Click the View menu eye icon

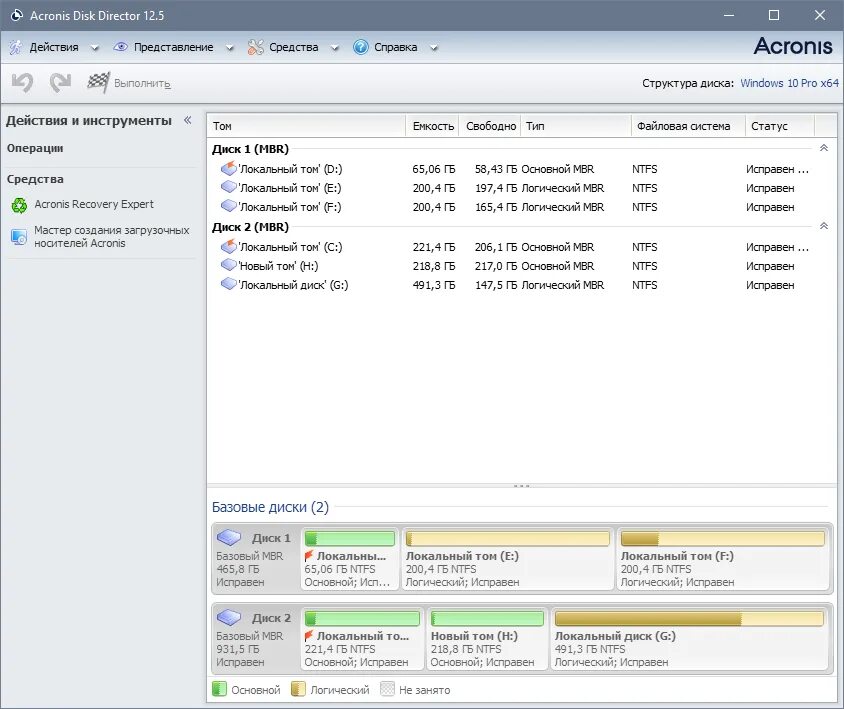(x=121, y=47)
